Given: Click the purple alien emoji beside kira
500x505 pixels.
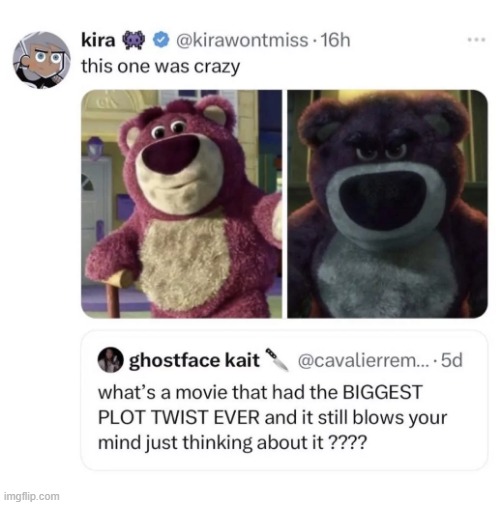Looking at the screenshot, I should pyautogui.click(x=134, y=41).
